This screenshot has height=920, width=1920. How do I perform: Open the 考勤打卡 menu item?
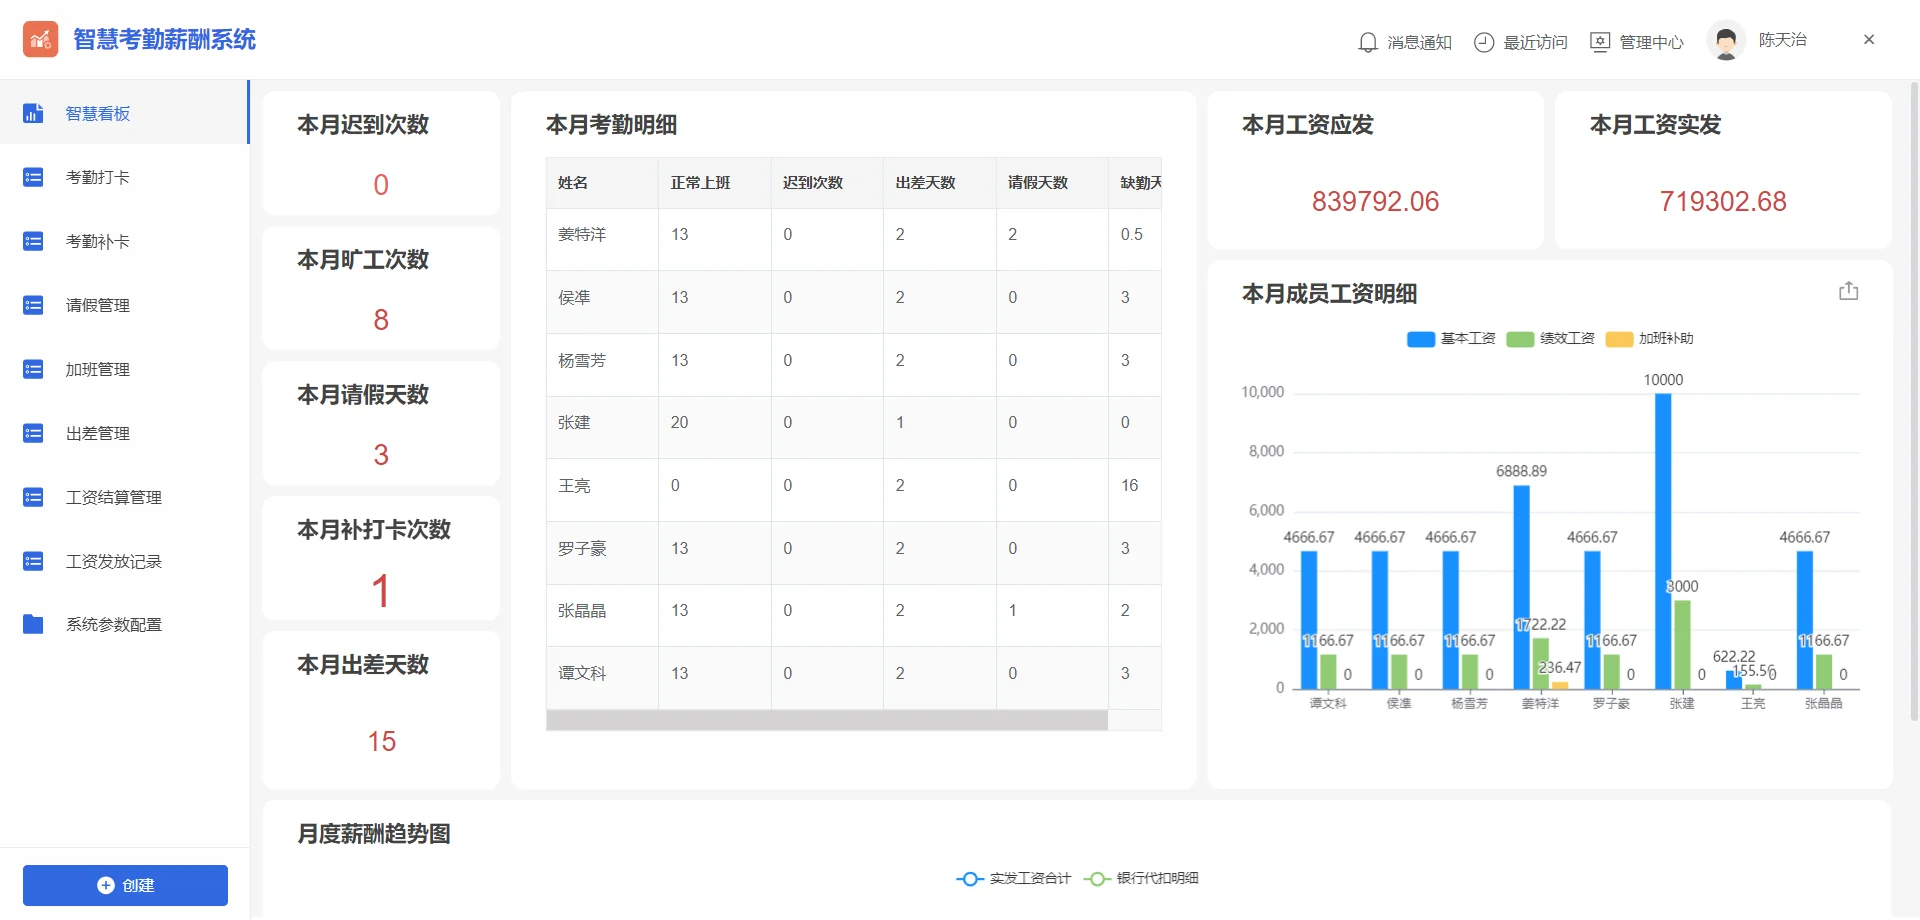pos(124,177)
